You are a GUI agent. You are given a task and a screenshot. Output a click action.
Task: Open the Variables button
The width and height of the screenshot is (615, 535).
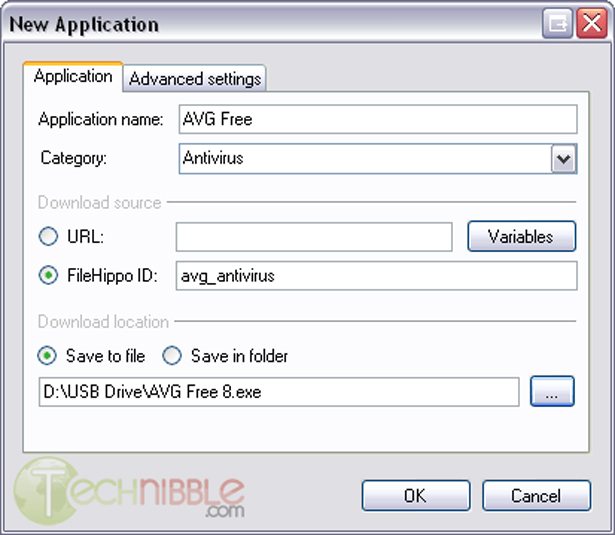click(x=521, y=237)
